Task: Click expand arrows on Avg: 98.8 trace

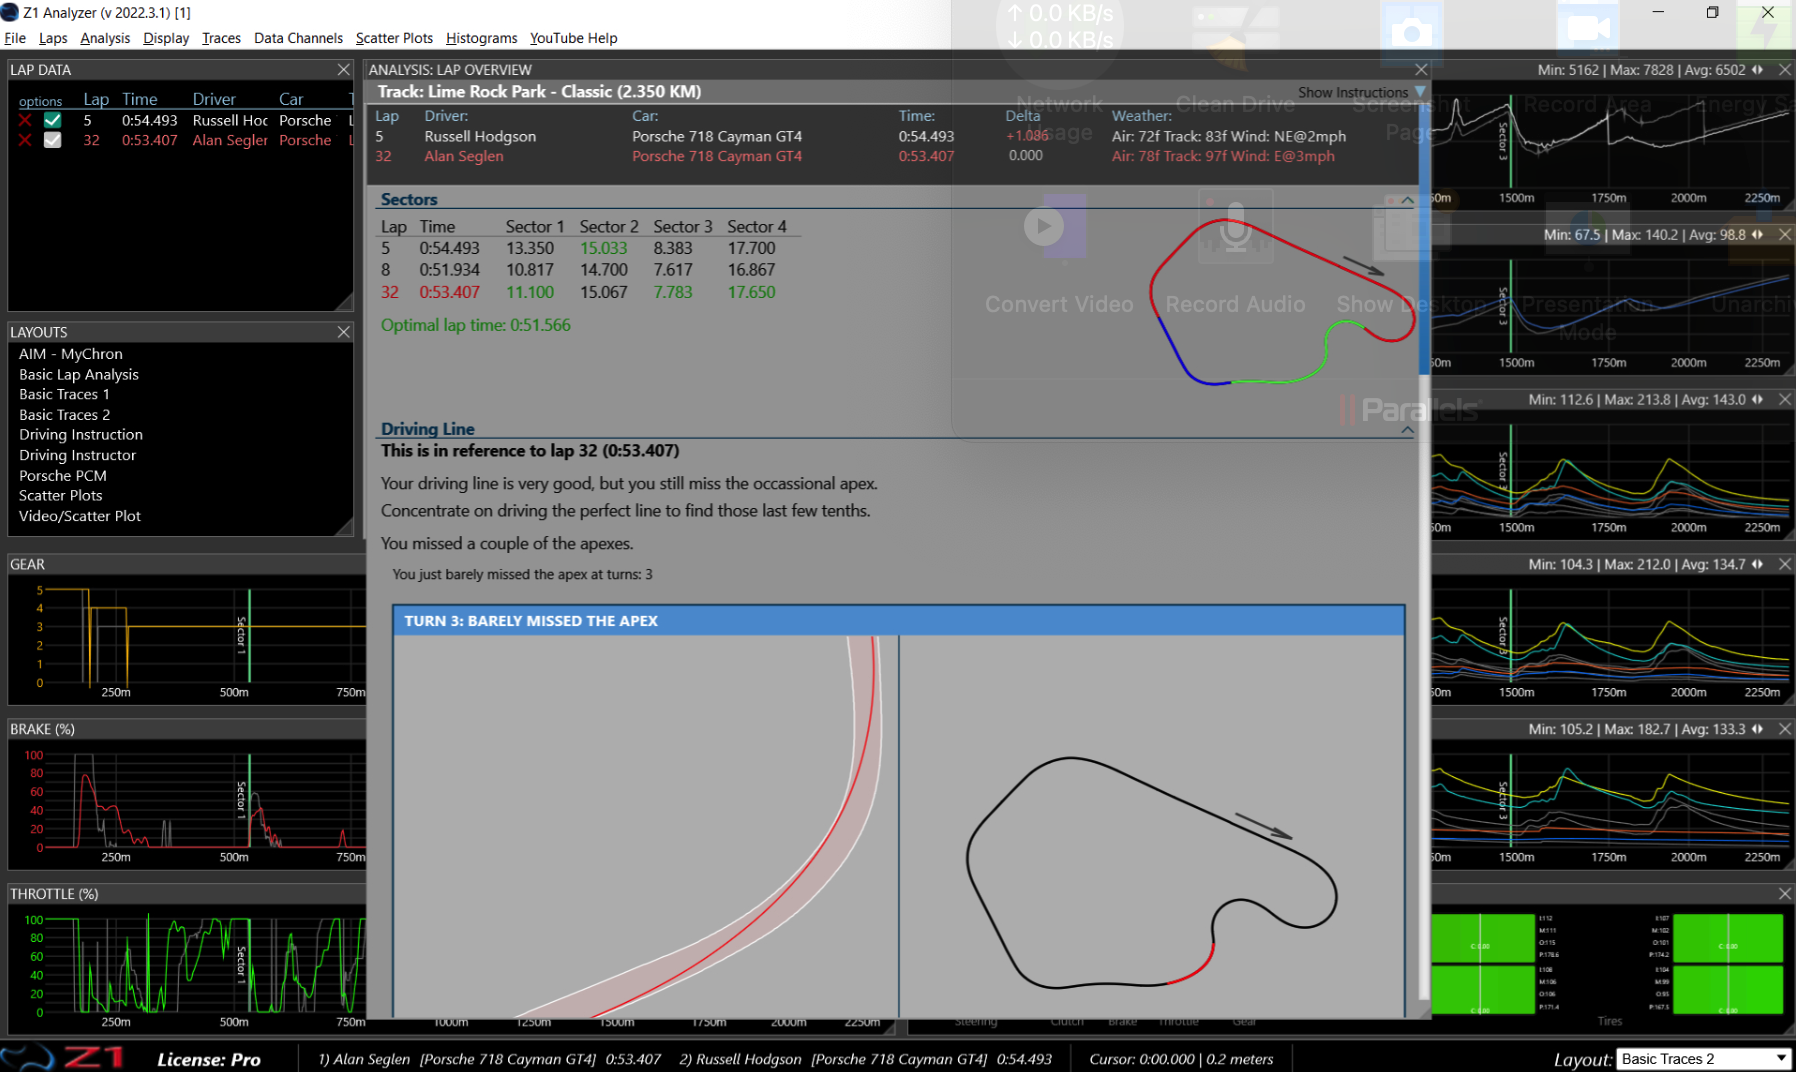Action: pyautogui.click(x=1757, y=234)
